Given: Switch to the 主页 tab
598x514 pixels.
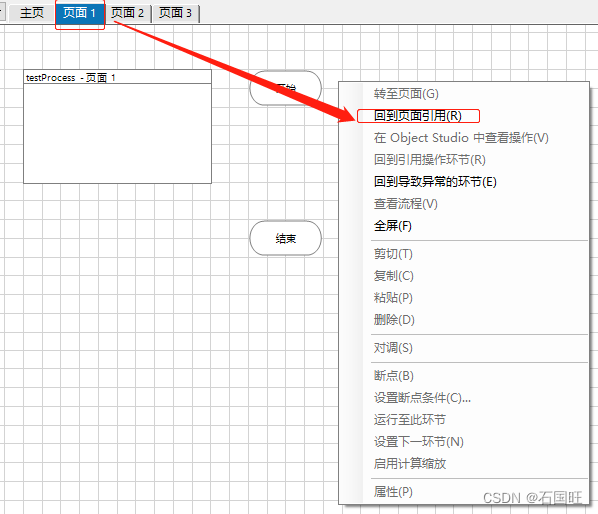Looking at the screenshot, I should [32, 13].
